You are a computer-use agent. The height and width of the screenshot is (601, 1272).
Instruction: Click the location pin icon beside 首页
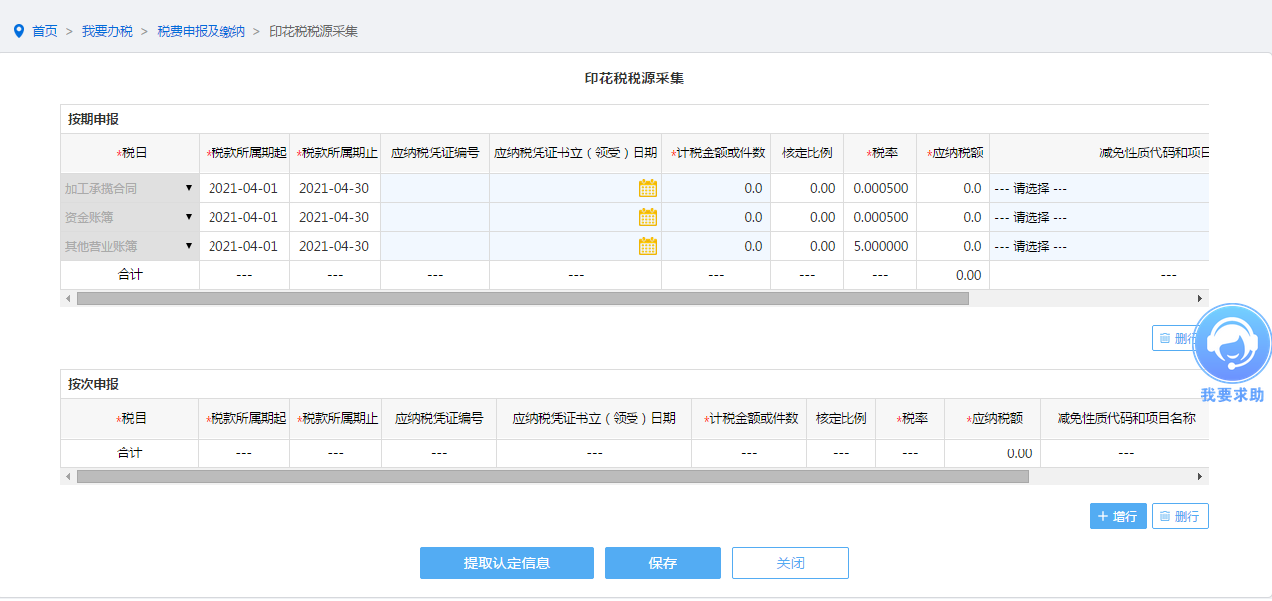click(x=18, y=31)
